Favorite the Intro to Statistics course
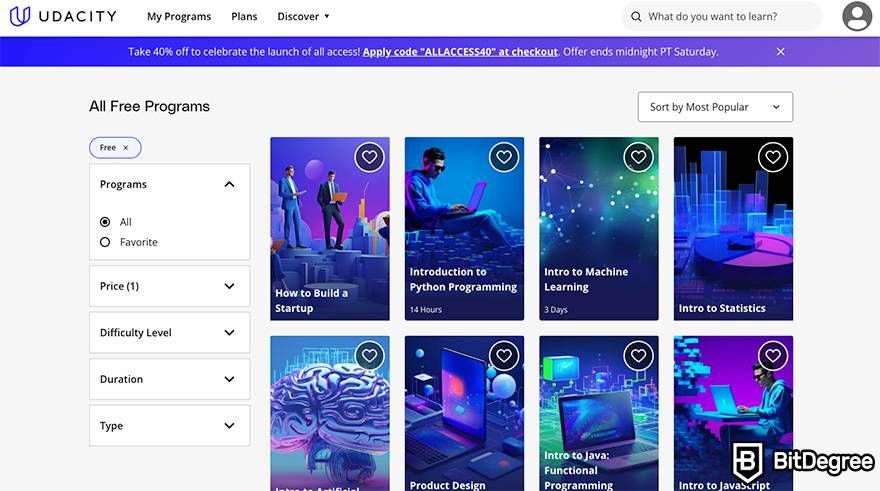880x491 pixels. point(773,157)
